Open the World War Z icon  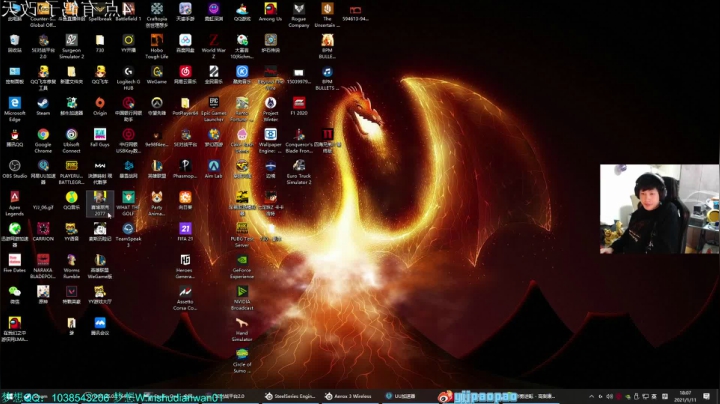tap(214, 46)
